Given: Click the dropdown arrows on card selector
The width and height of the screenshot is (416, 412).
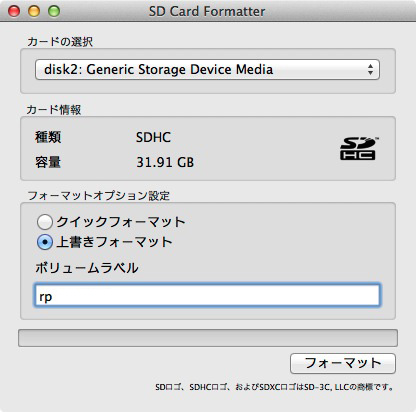Looking at the screenshot, I should [x=370, y=69].
